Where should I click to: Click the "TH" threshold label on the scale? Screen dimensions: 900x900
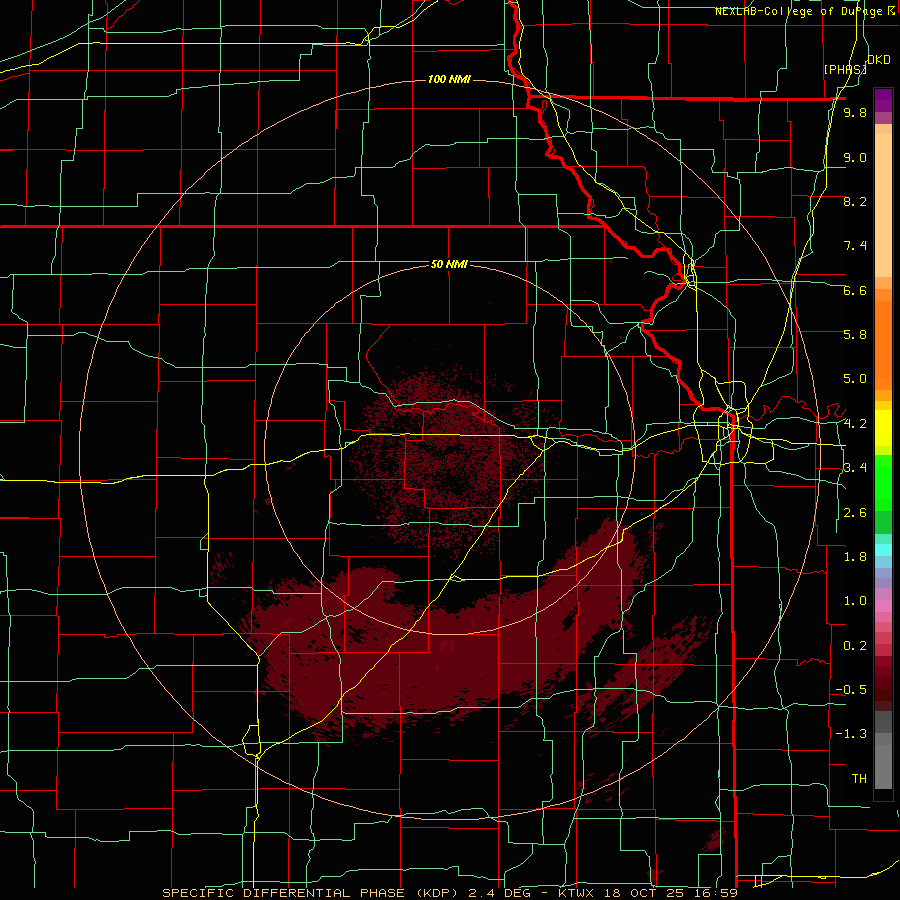point(859,778)
